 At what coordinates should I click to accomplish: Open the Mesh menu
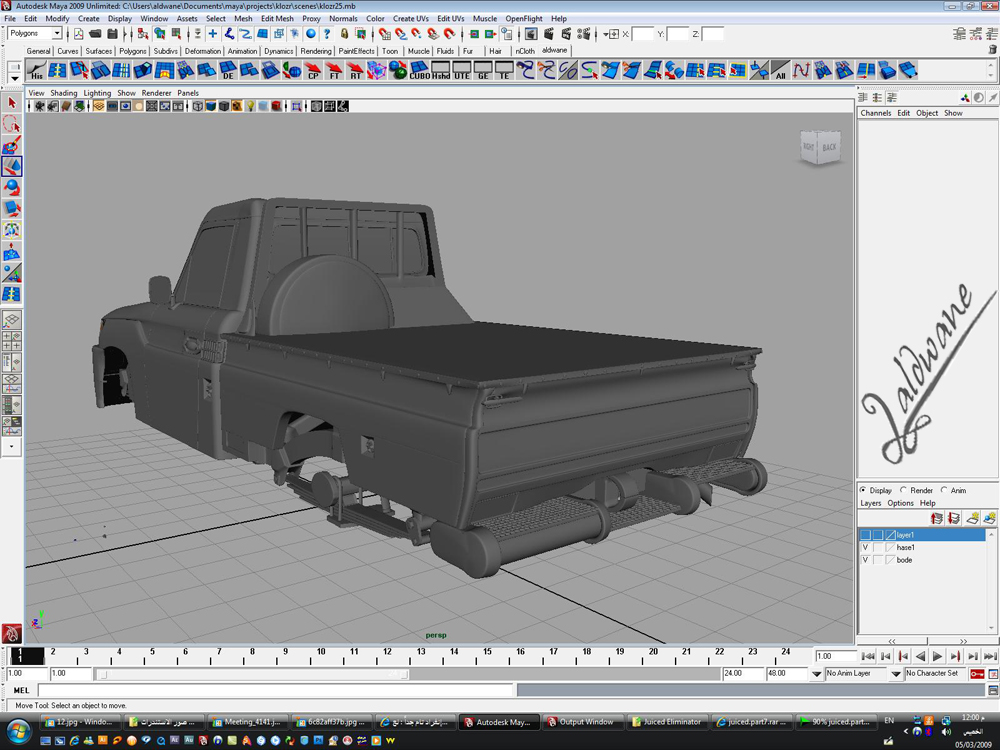pyautogui.click(x=243, y=18)
